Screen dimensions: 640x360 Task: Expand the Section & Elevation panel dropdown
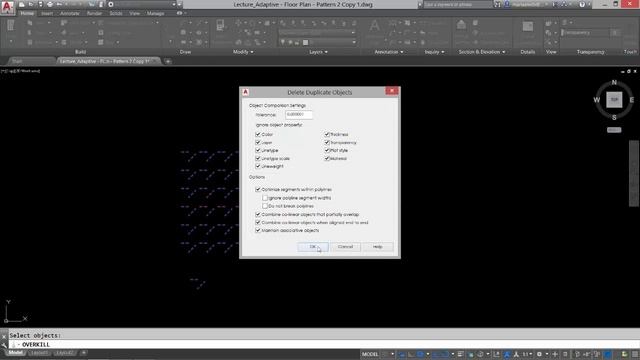coord(482,52)
